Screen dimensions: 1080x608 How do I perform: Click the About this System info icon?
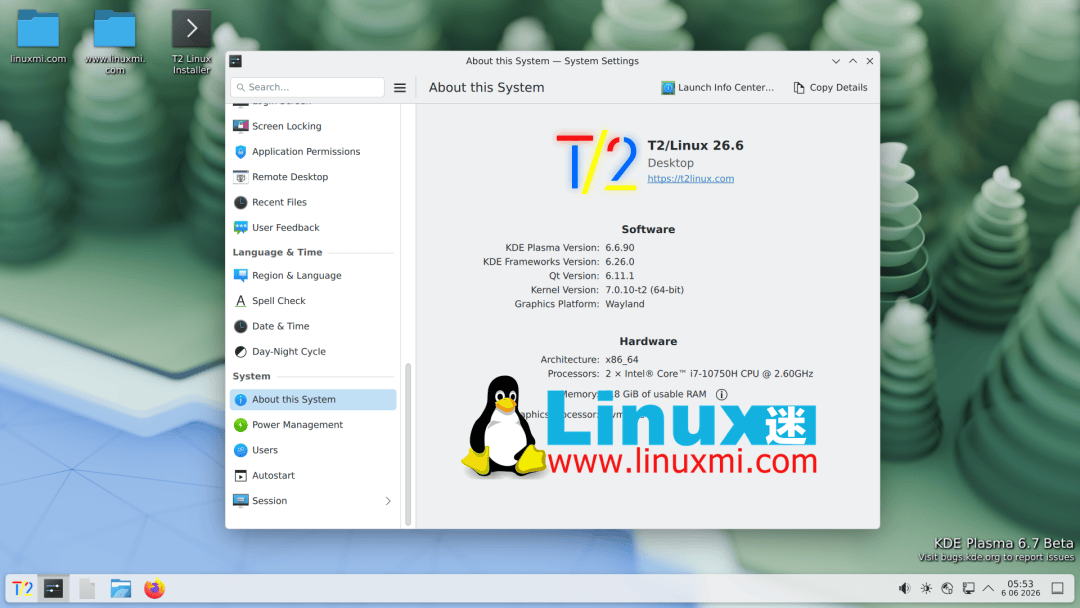(240, 399)
